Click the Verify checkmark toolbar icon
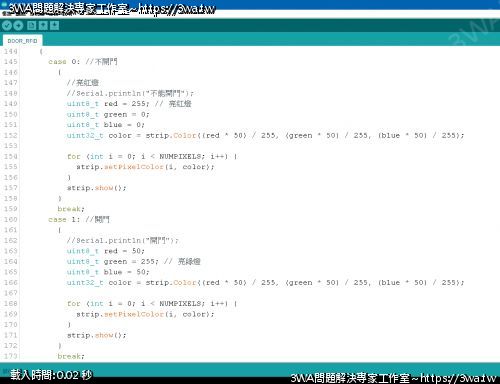Image resolution: width=500 pixels, height=384 pixels. point(7,26)
